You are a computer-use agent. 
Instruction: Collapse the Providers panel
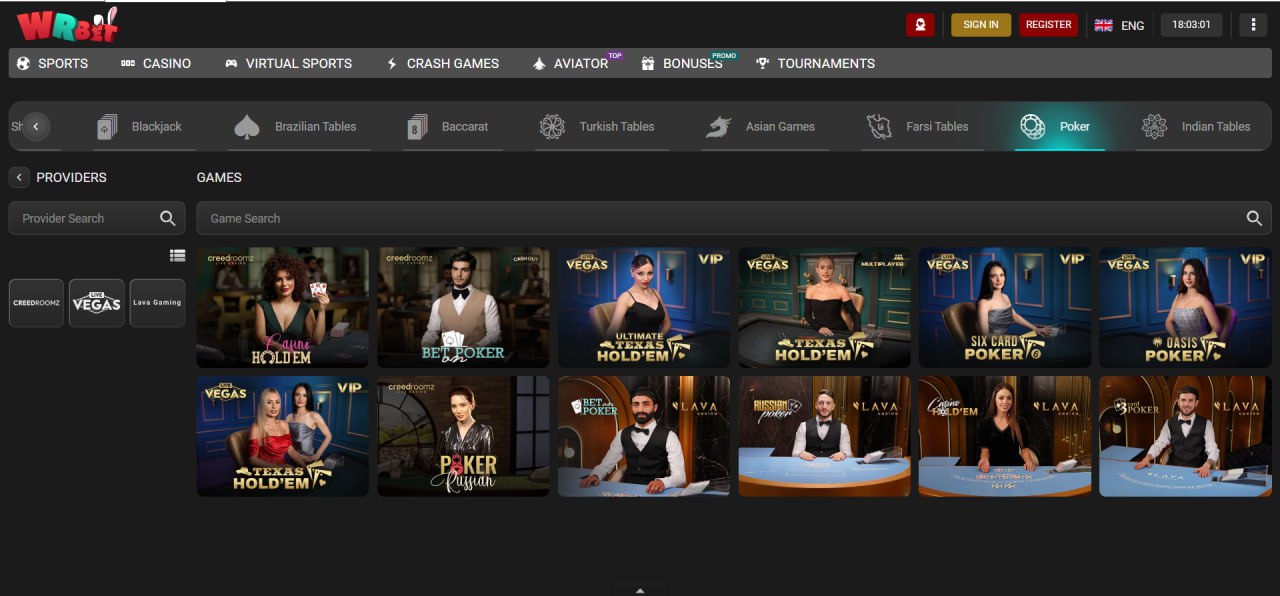[x=18, y=177]
